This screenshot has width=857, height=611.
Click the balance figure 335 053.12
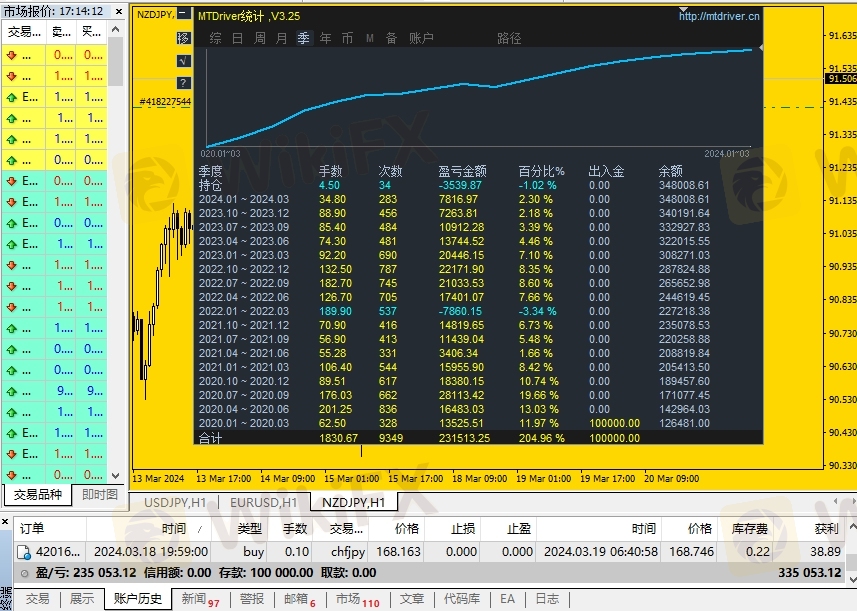click(809, 573)
